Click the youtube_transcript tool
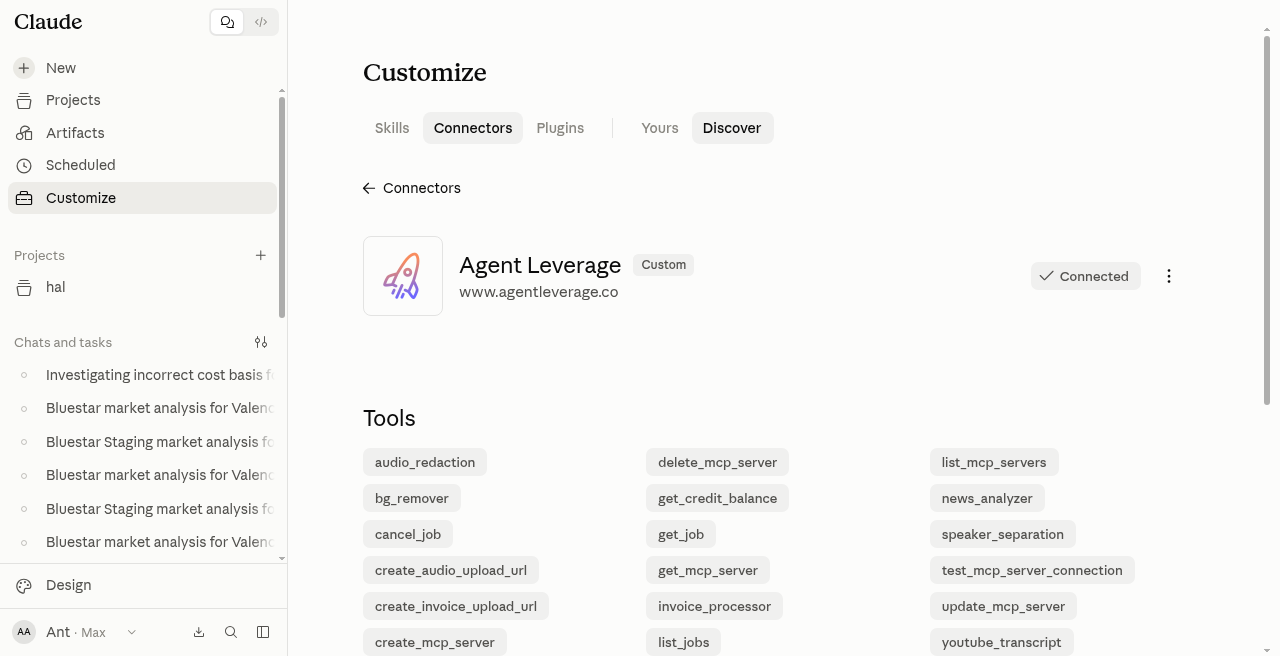The image size is (1280, 656). coord(1002,642)
